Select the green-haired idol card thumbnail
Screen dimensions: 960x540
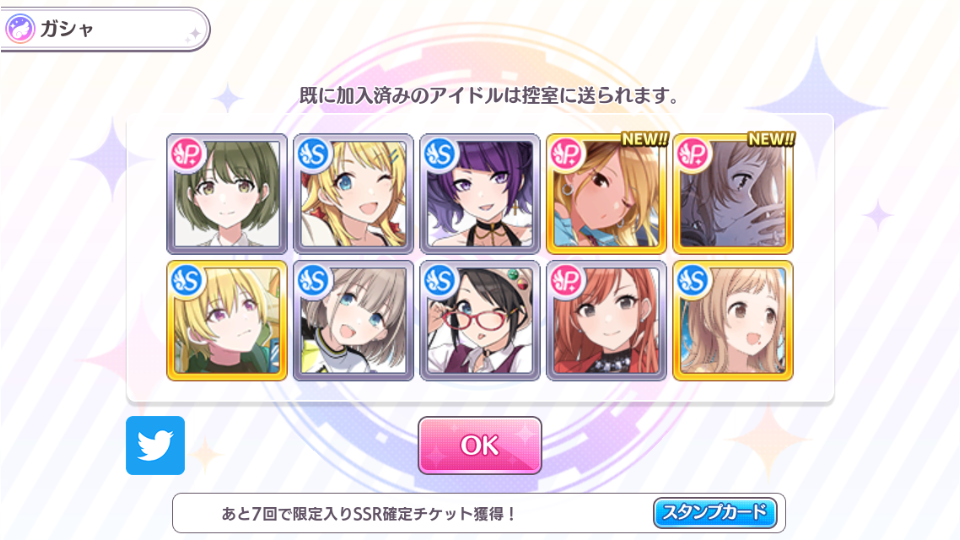click(227, 193)
